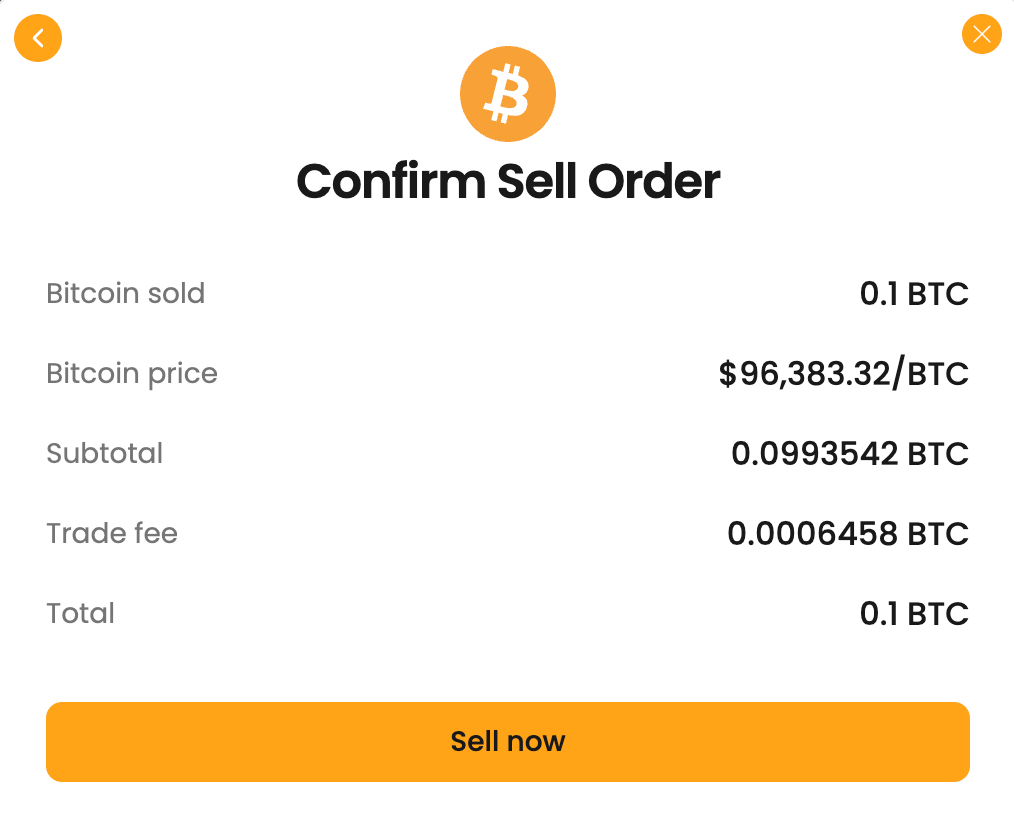Select the 0.0993542 BTC subtotal value

click(x=850, y=454)
